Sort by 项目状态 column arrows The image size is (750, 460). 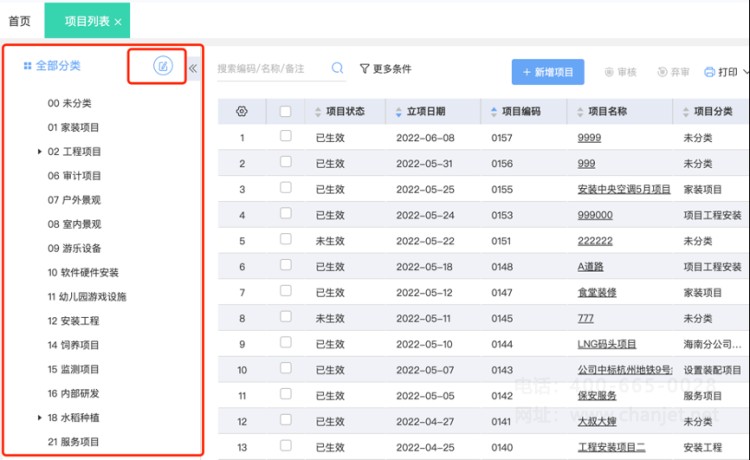pos(318,112)
